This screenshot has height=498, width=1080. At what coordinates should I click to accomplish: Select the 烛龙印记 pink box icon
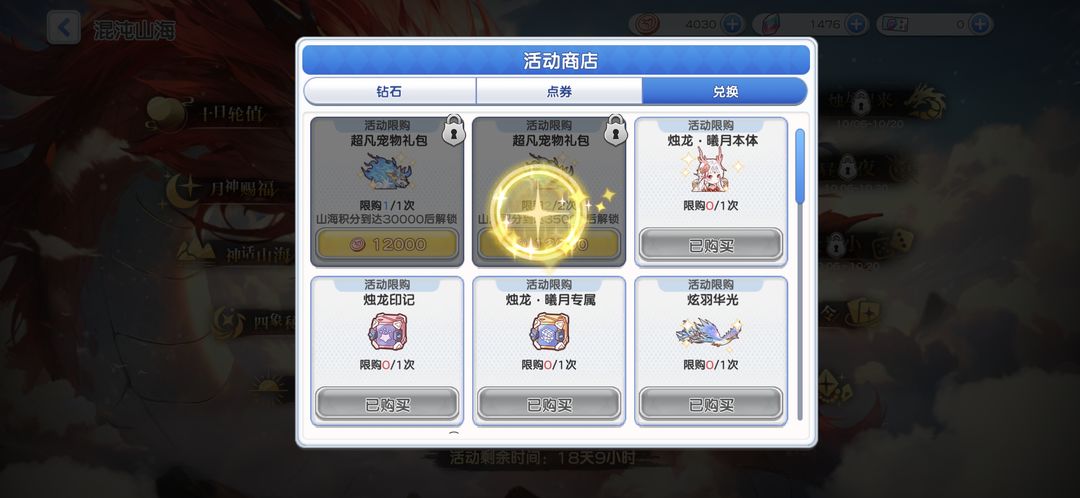[387, 332]
